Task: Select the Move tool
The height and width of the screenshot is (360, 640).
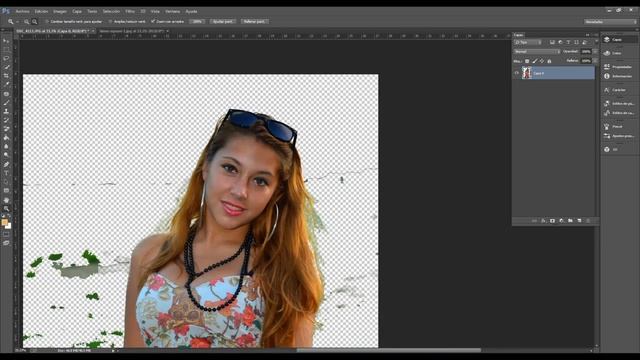Action: point(6,41)
